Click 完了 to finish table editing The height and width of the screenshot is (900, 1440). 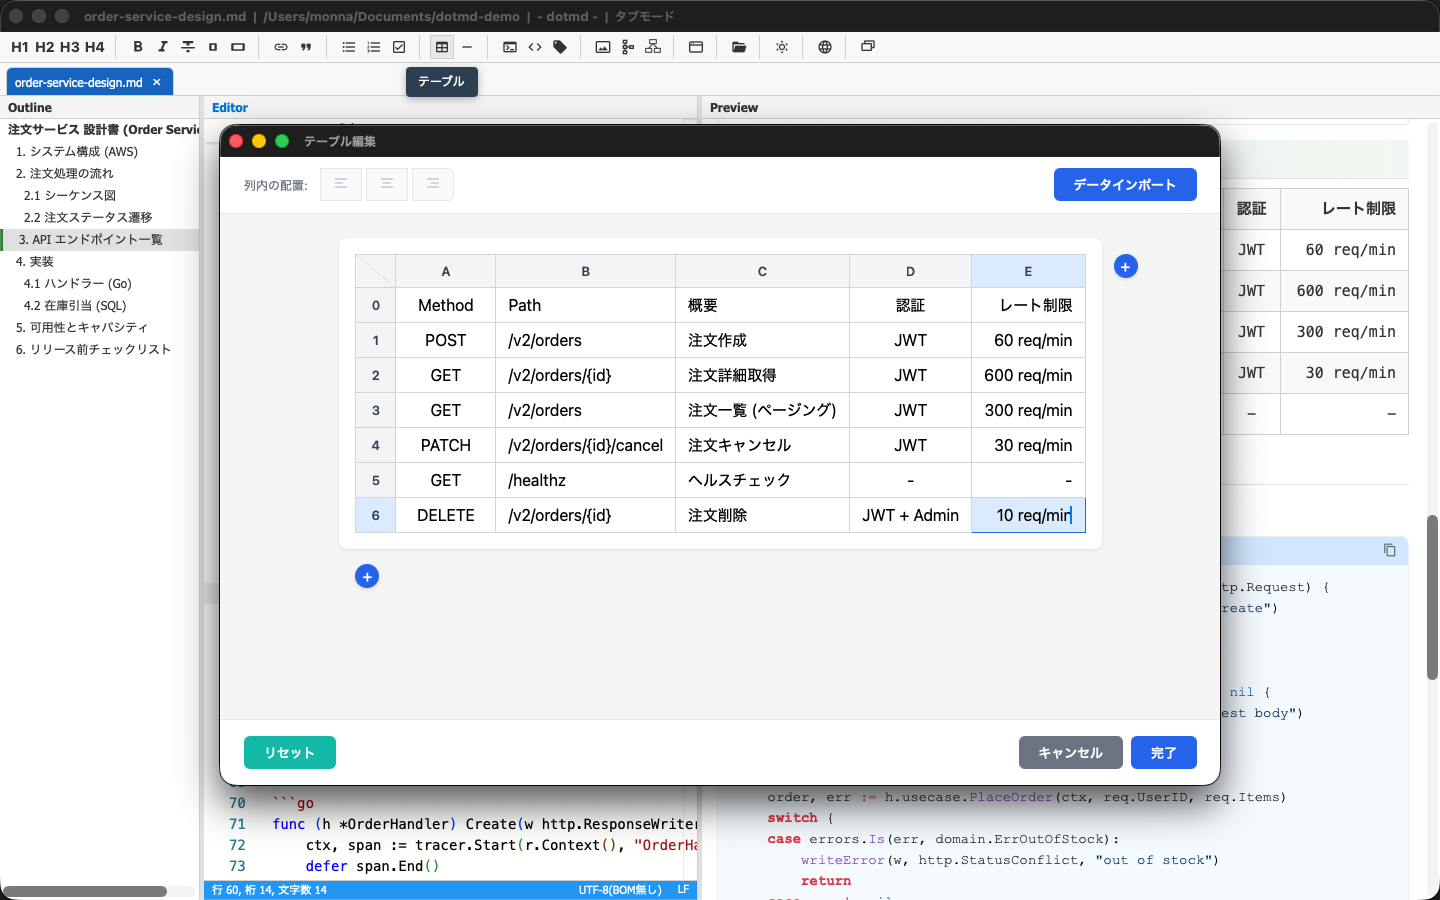pos(1164,753)
